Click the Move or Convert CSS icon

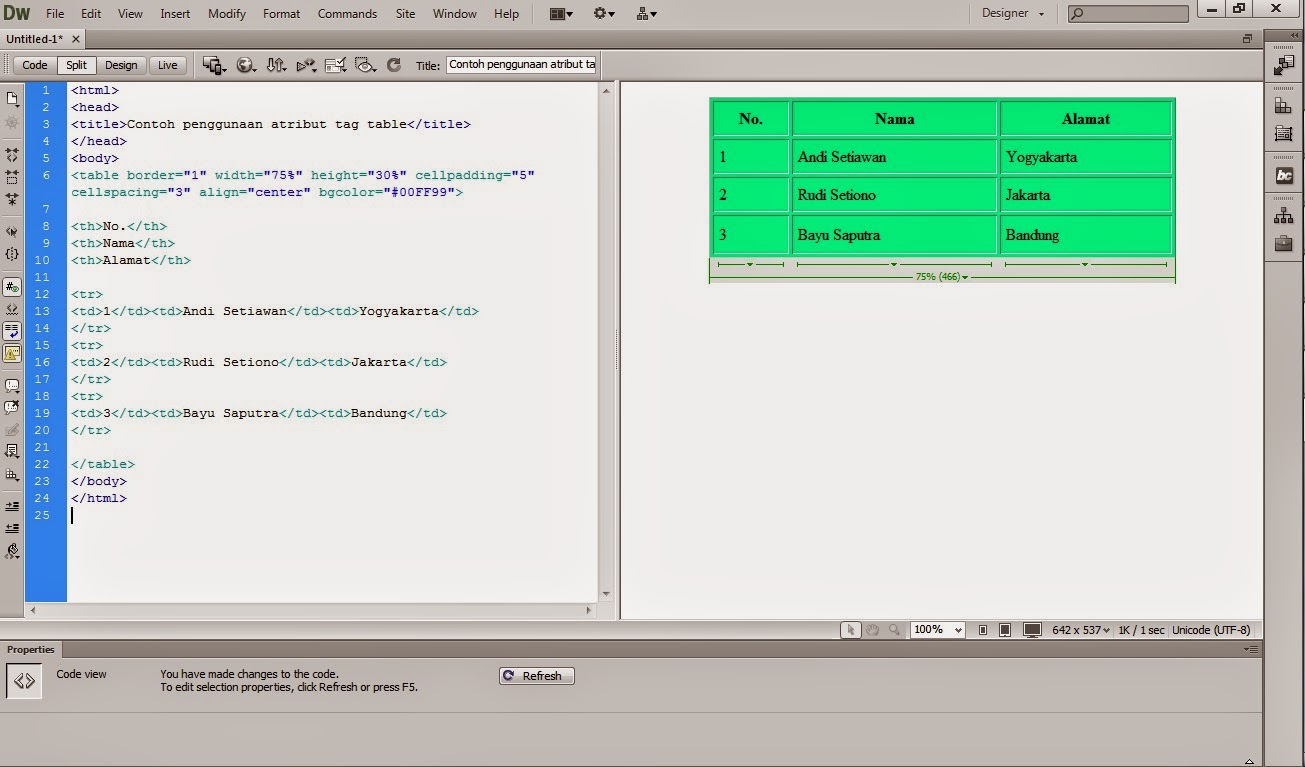point(12,473)
